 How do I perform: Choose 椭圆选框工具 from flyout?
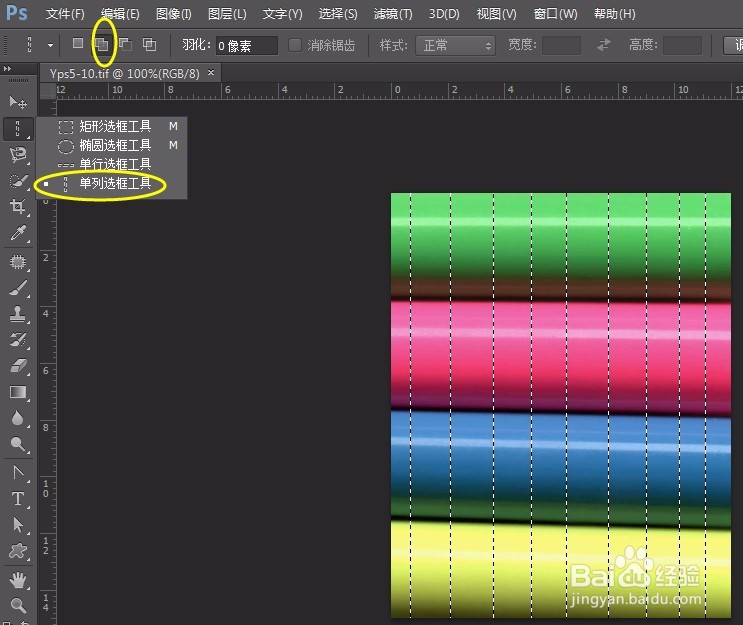112,145
